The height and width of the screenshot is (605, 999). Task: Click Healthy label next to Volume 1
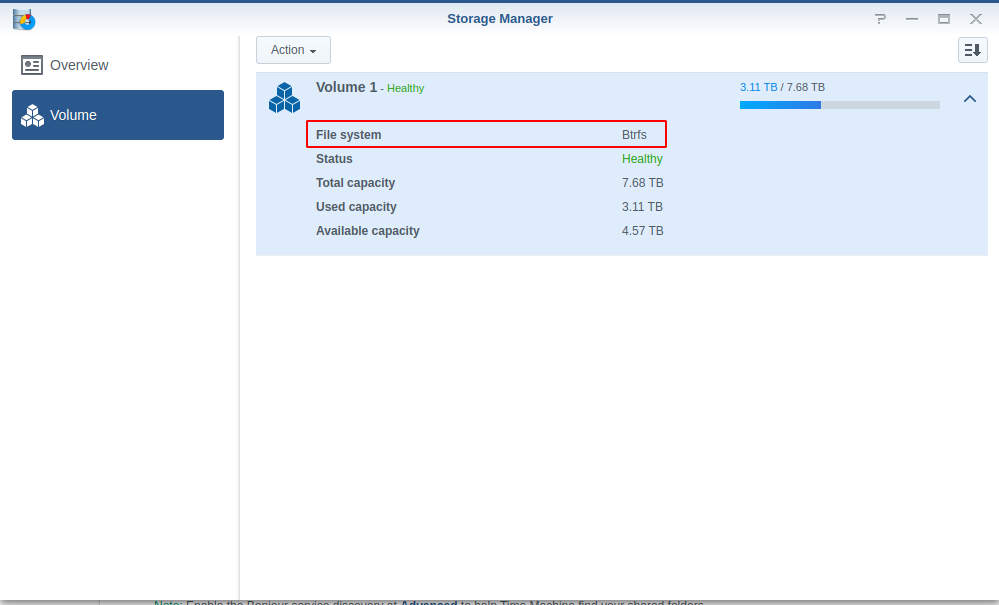point(405,89)
